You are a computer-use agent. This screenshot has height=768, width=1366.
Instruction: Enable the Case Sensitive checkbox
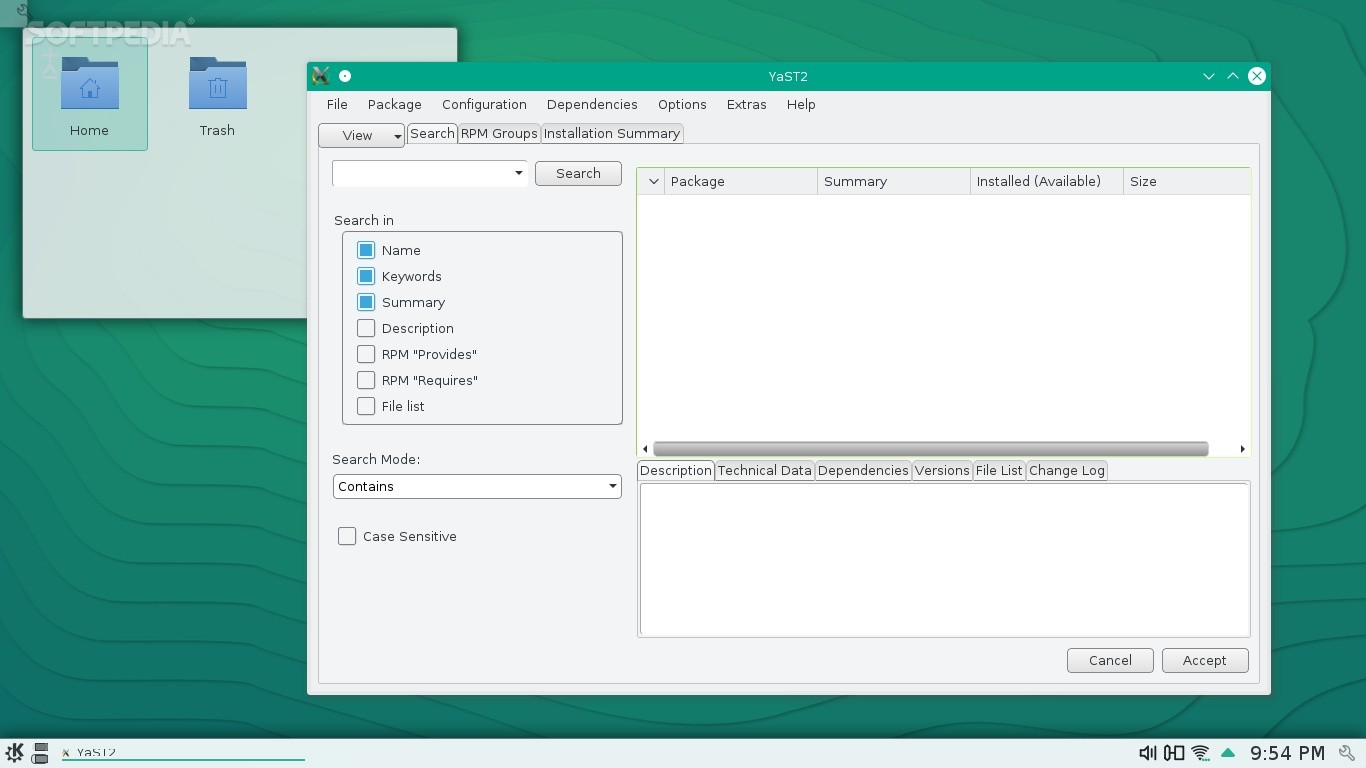click(x=347, y=536)
